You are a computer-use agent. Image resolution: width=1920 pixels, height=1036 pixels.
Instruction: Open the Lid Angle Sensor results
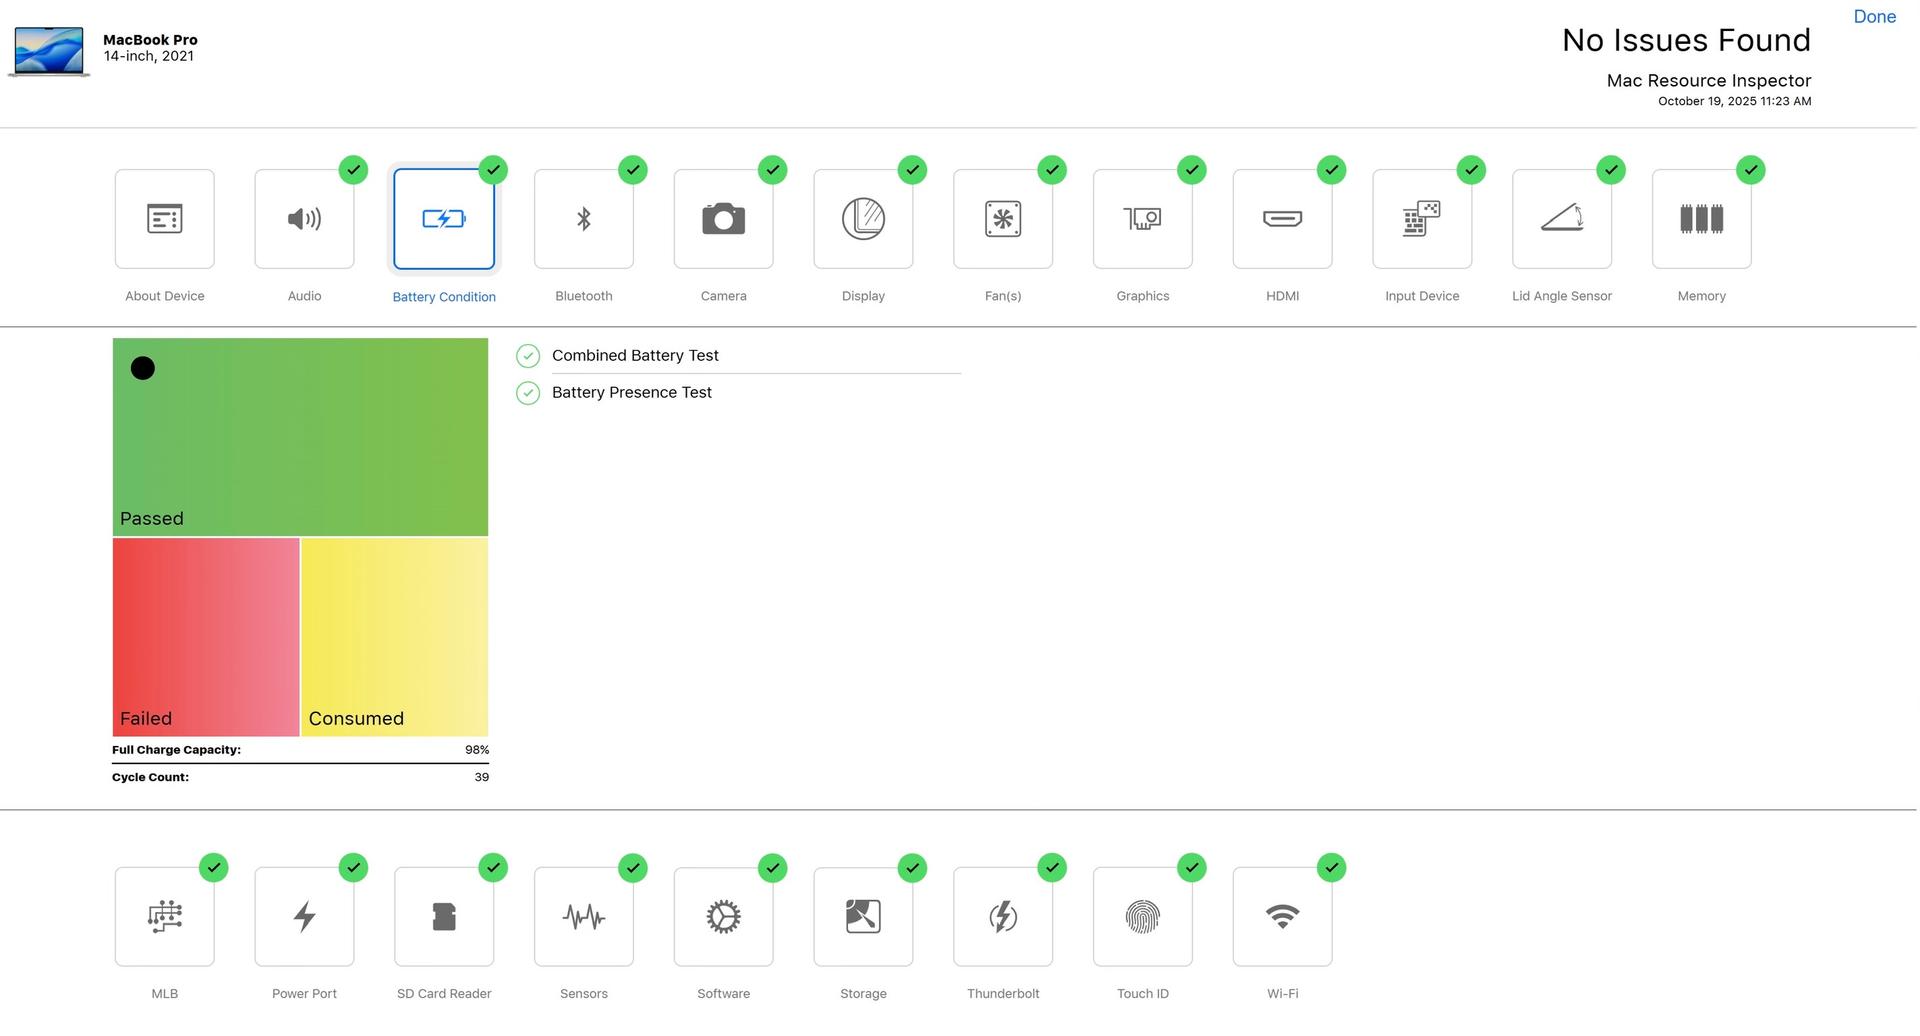pos(1561,219)
